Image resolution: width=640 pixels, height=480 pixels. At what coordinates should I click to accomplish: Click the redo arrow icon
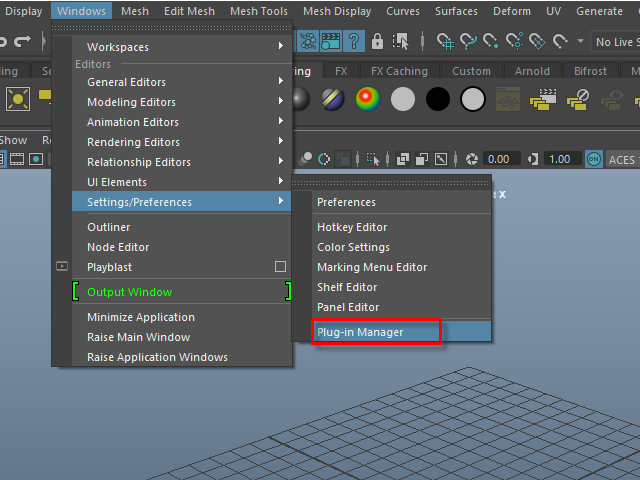click(x=22, y=42)
